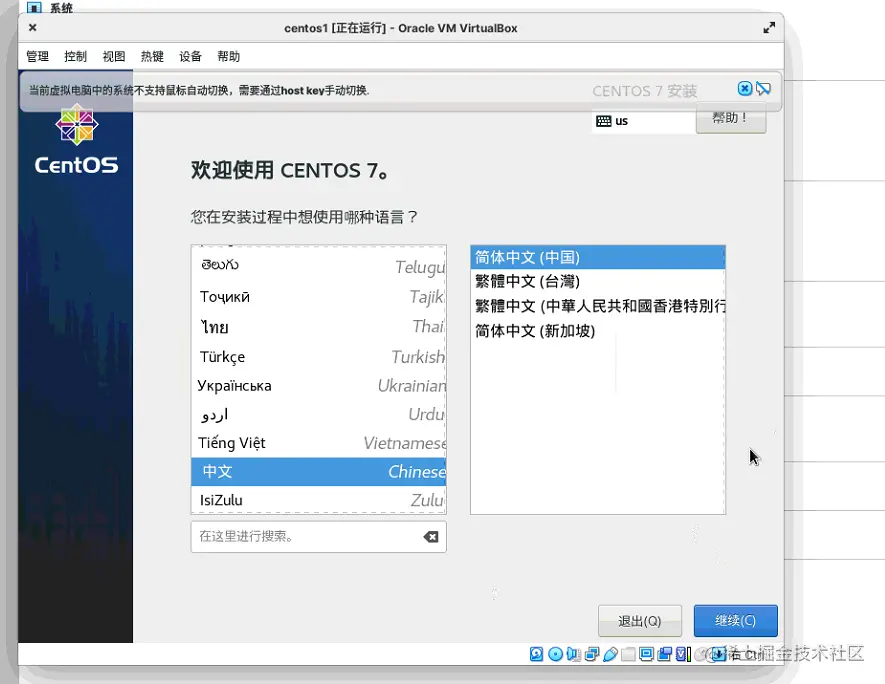Choose the 简体中文 (新加坡) locale
This screenshot has width=885, height=684.
click(598, 331)
